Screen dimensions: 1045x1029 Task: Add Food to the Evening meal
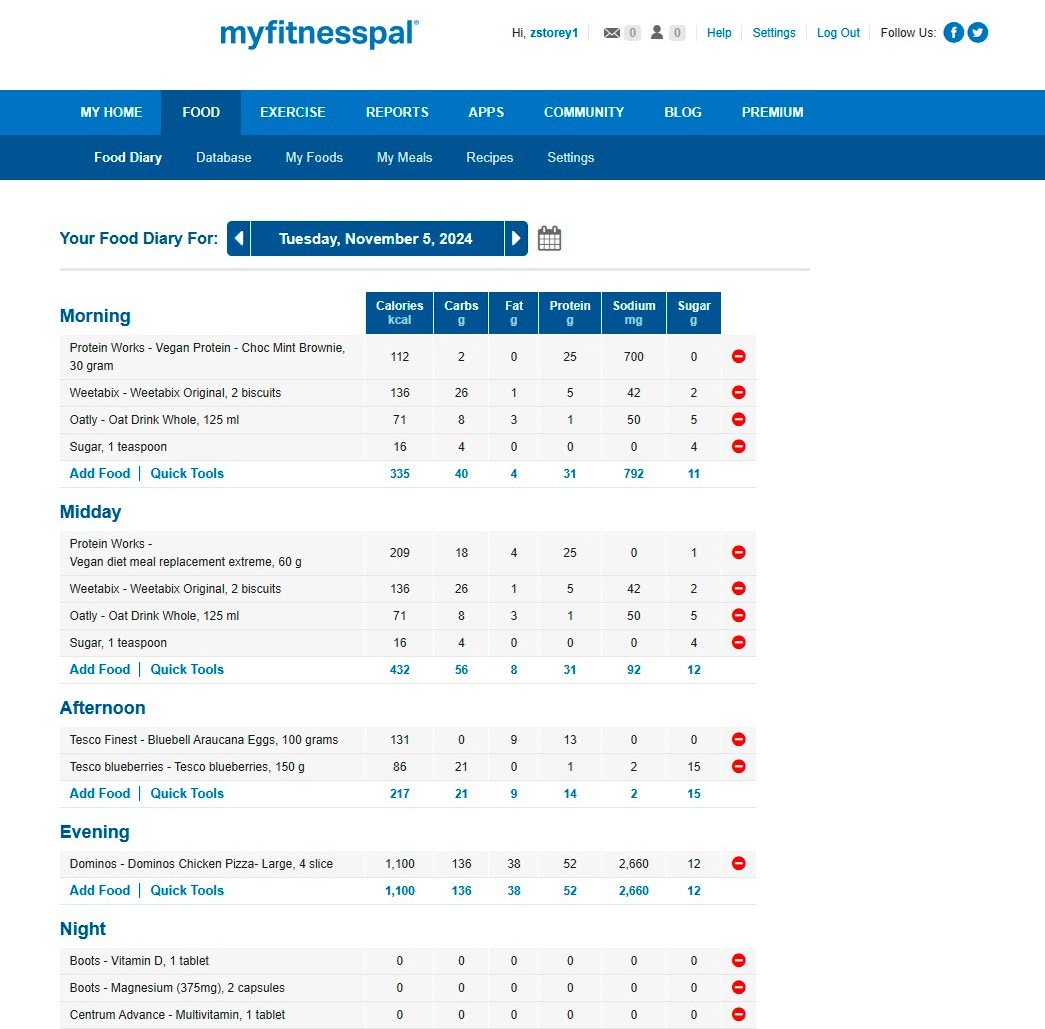(x=100, y=890)
